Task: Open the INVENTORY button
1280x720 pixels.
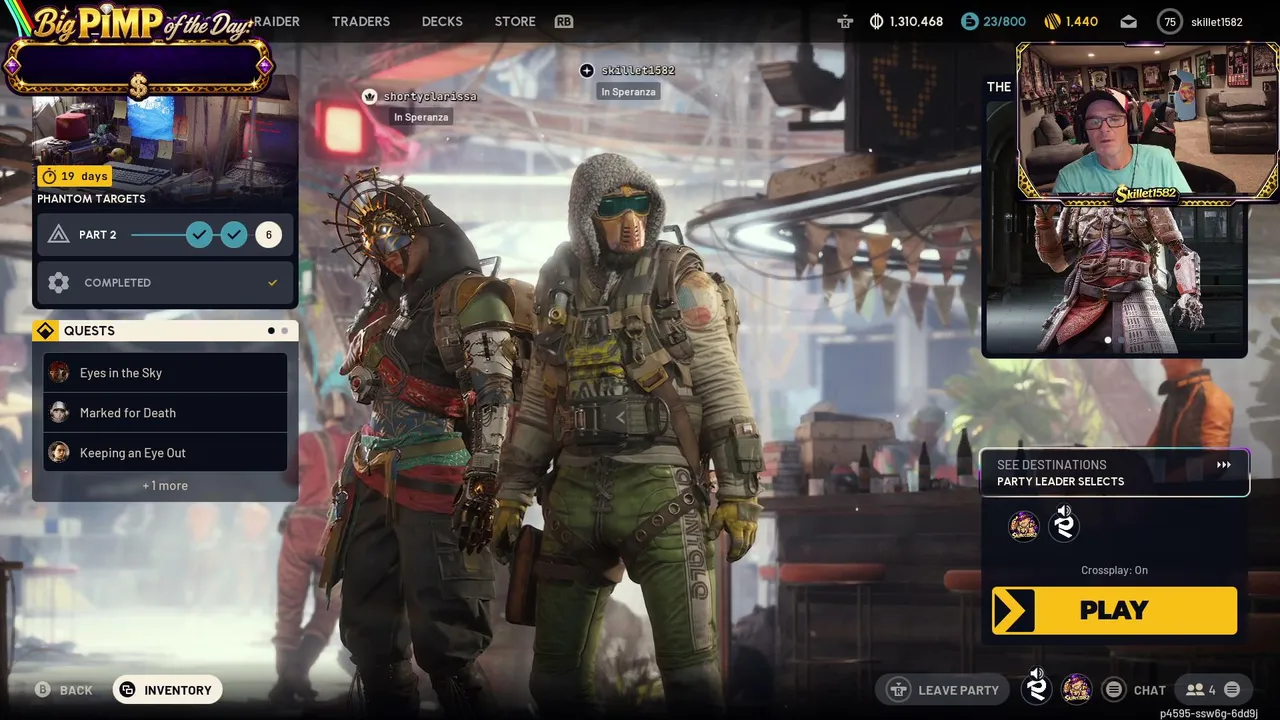Action: (x=167, y=690)
